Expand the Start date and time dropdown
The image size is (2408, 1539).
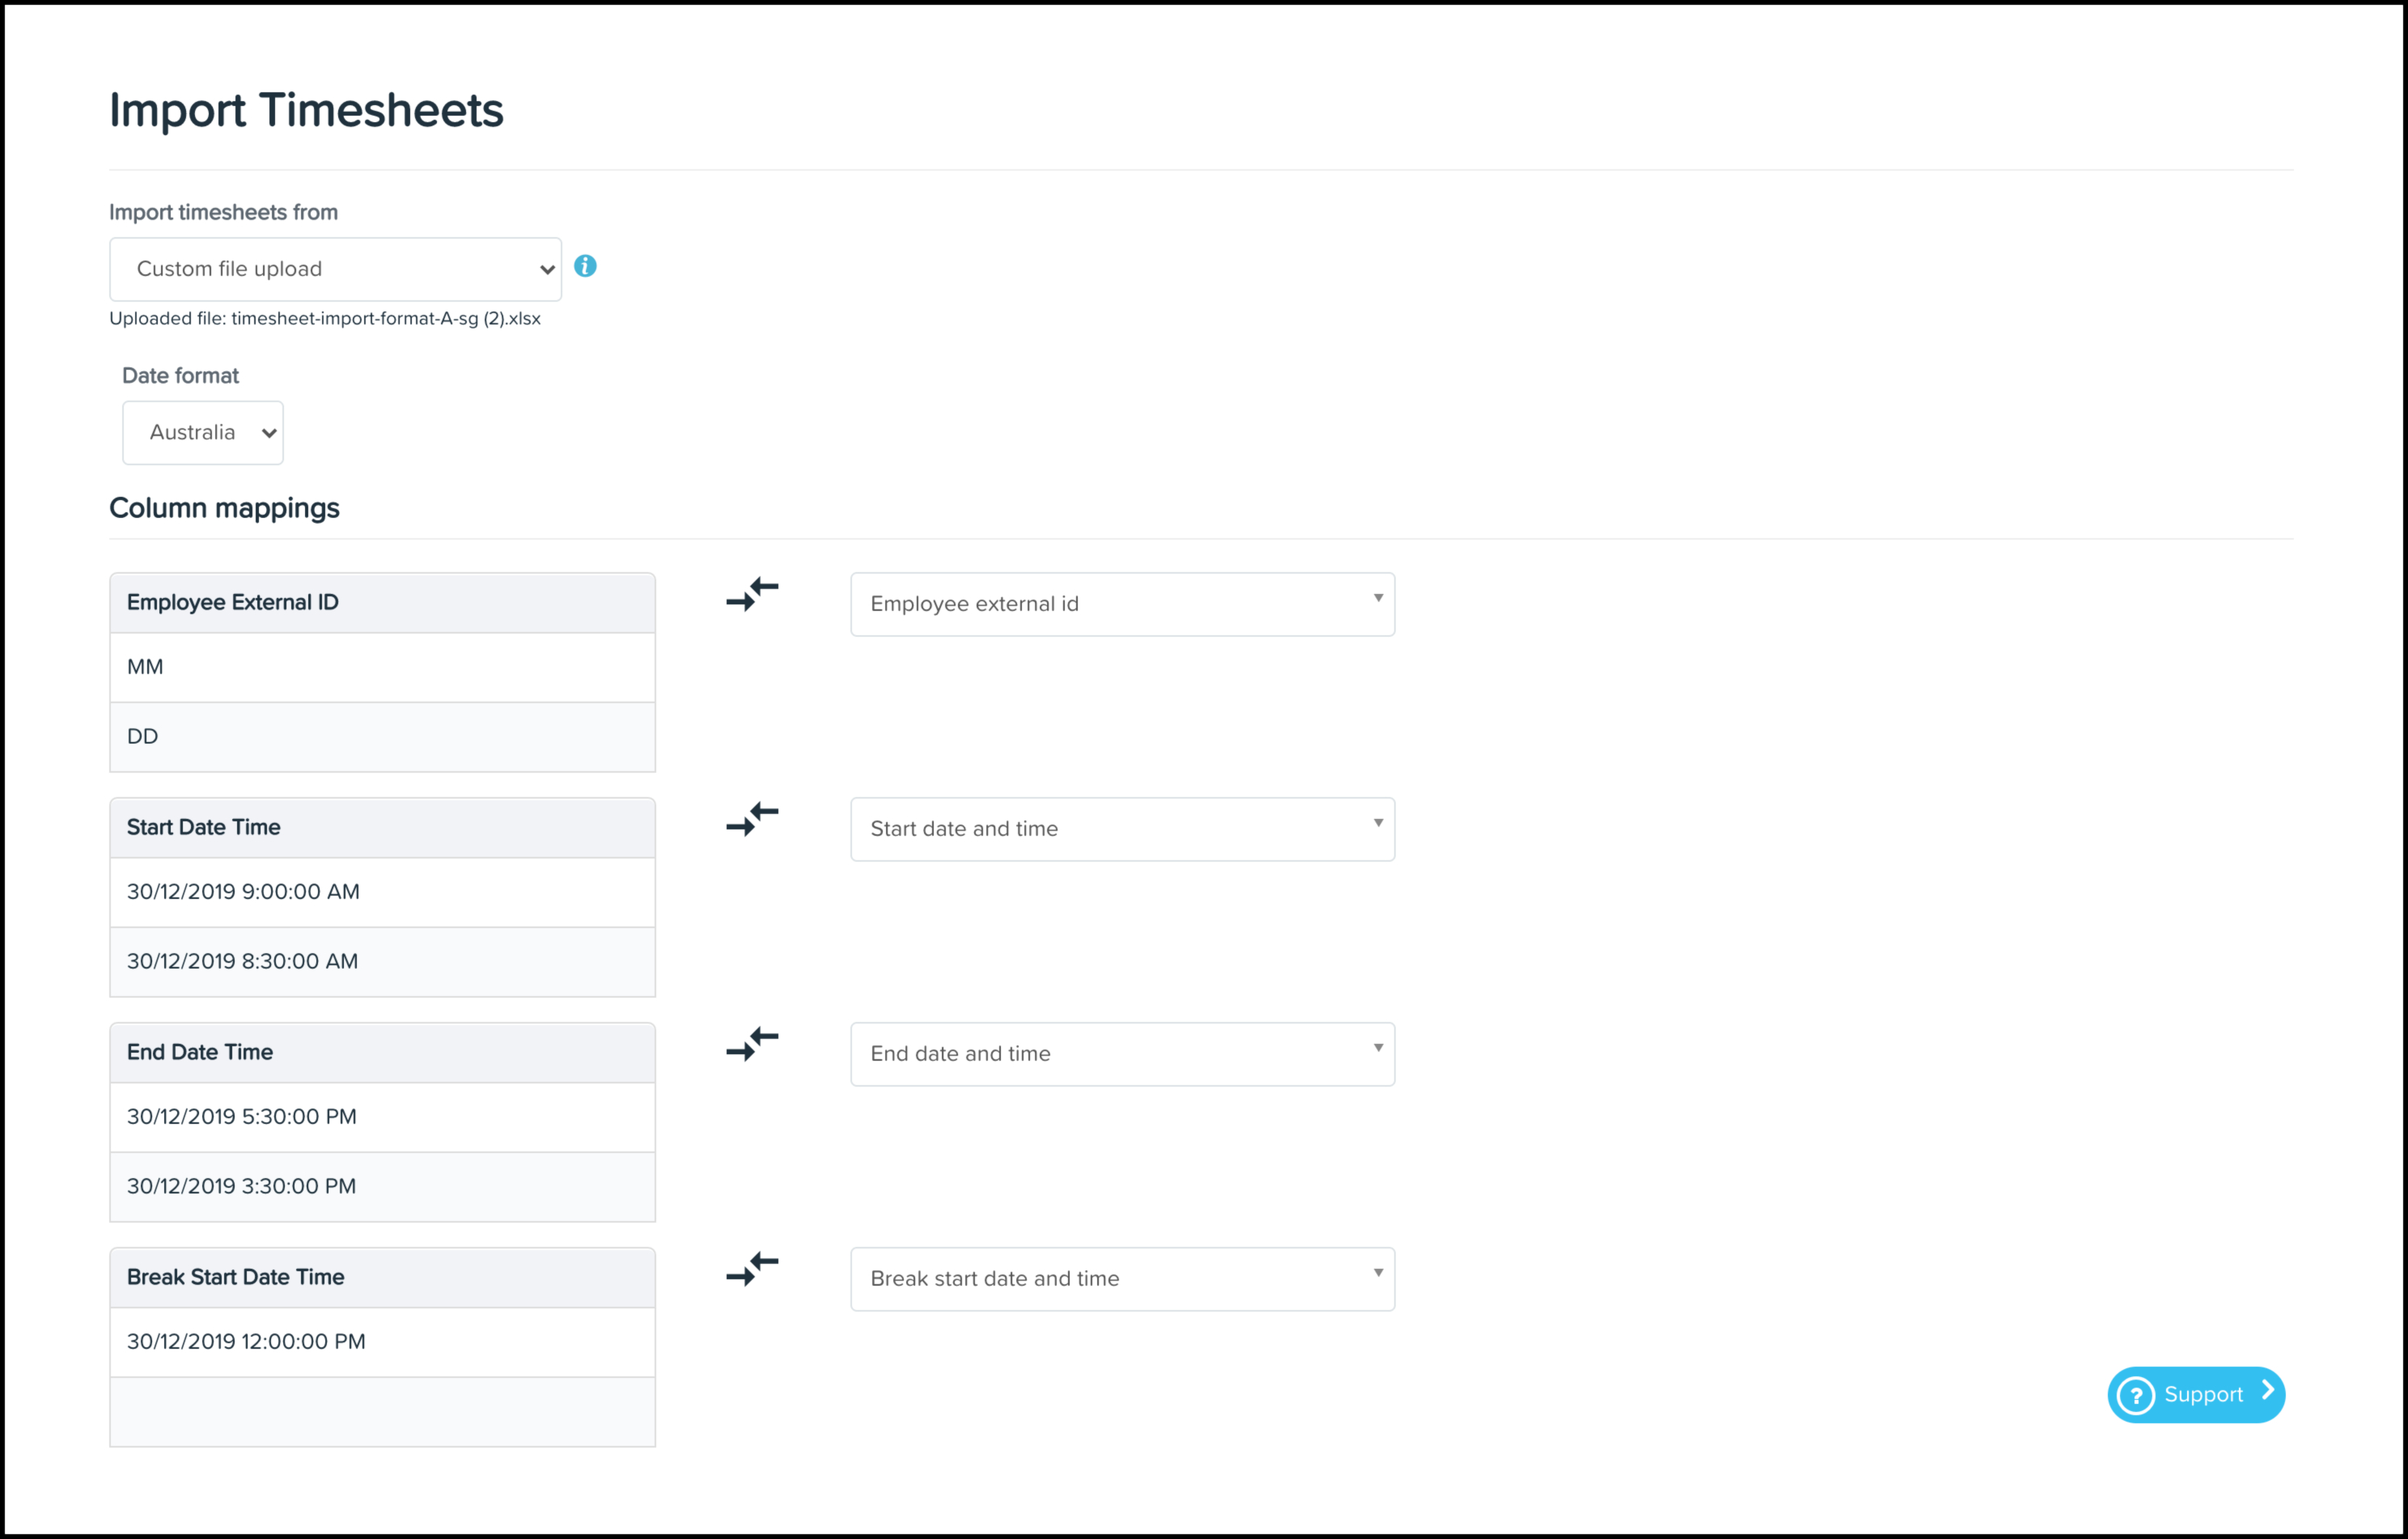point(1122,829)
